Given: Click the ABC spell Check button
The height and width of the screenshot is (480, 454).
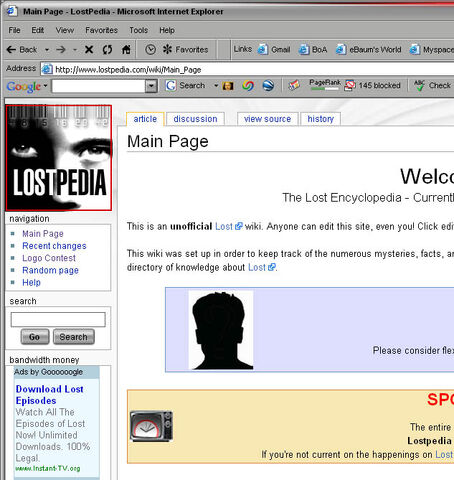Looking at the screenshot, I should 432,86.
